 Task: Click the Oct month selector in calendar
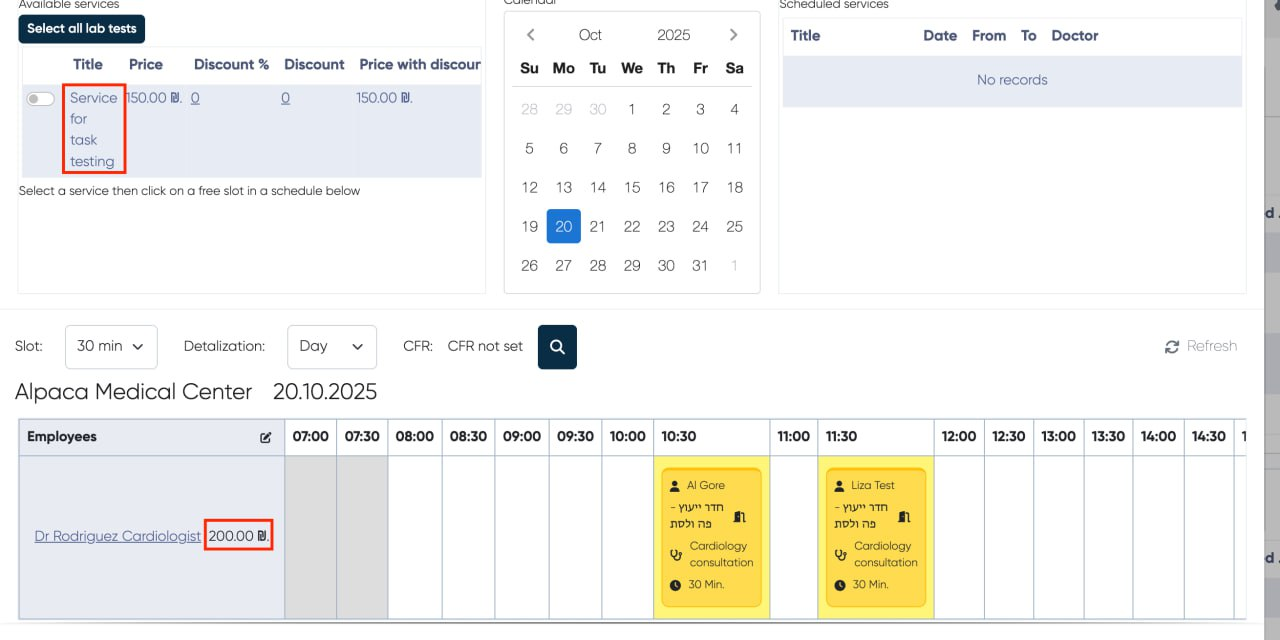pyautogui.click(x=590, y=35)
